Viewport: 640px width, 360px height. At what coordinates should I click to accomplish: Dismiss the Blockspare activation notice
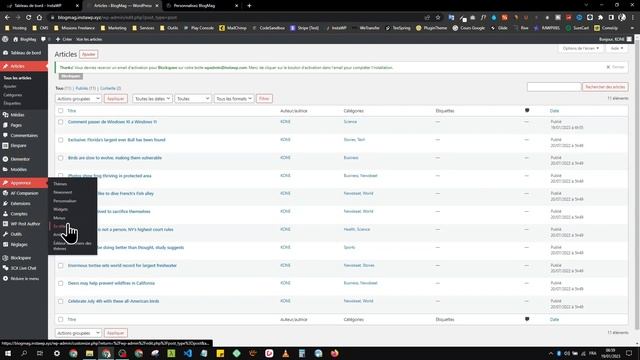(x=615, y=67)
